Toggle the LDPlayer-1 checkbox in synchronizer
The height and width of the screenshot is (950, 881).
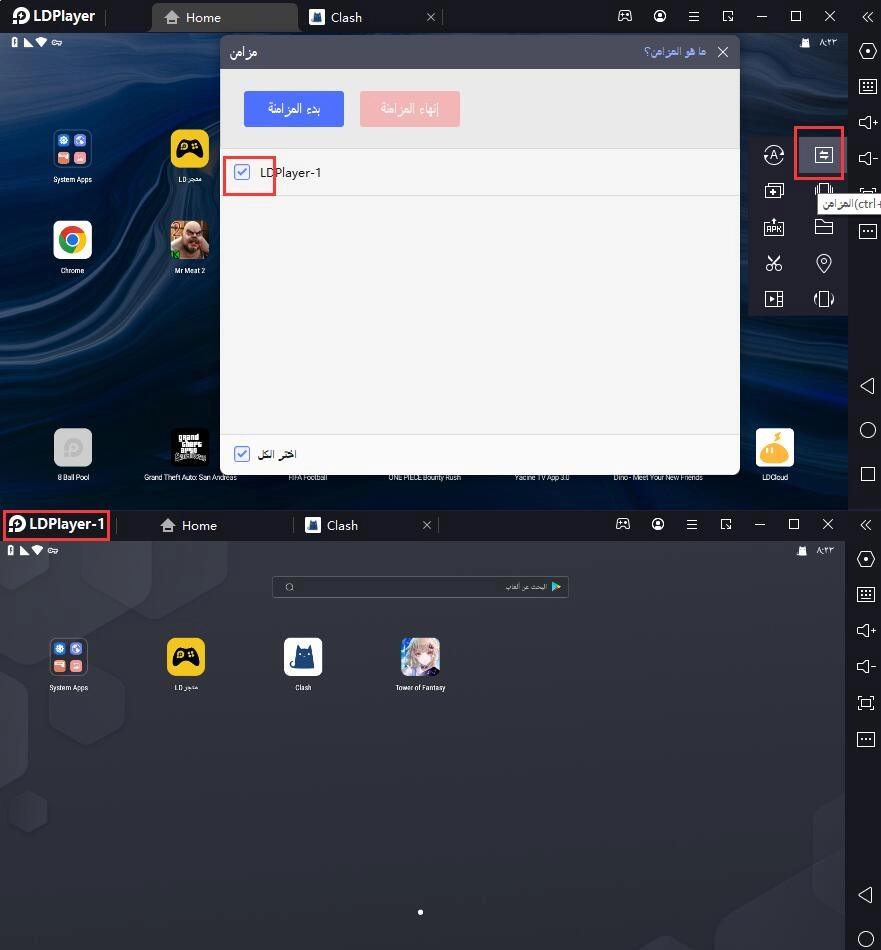[242, 172]
